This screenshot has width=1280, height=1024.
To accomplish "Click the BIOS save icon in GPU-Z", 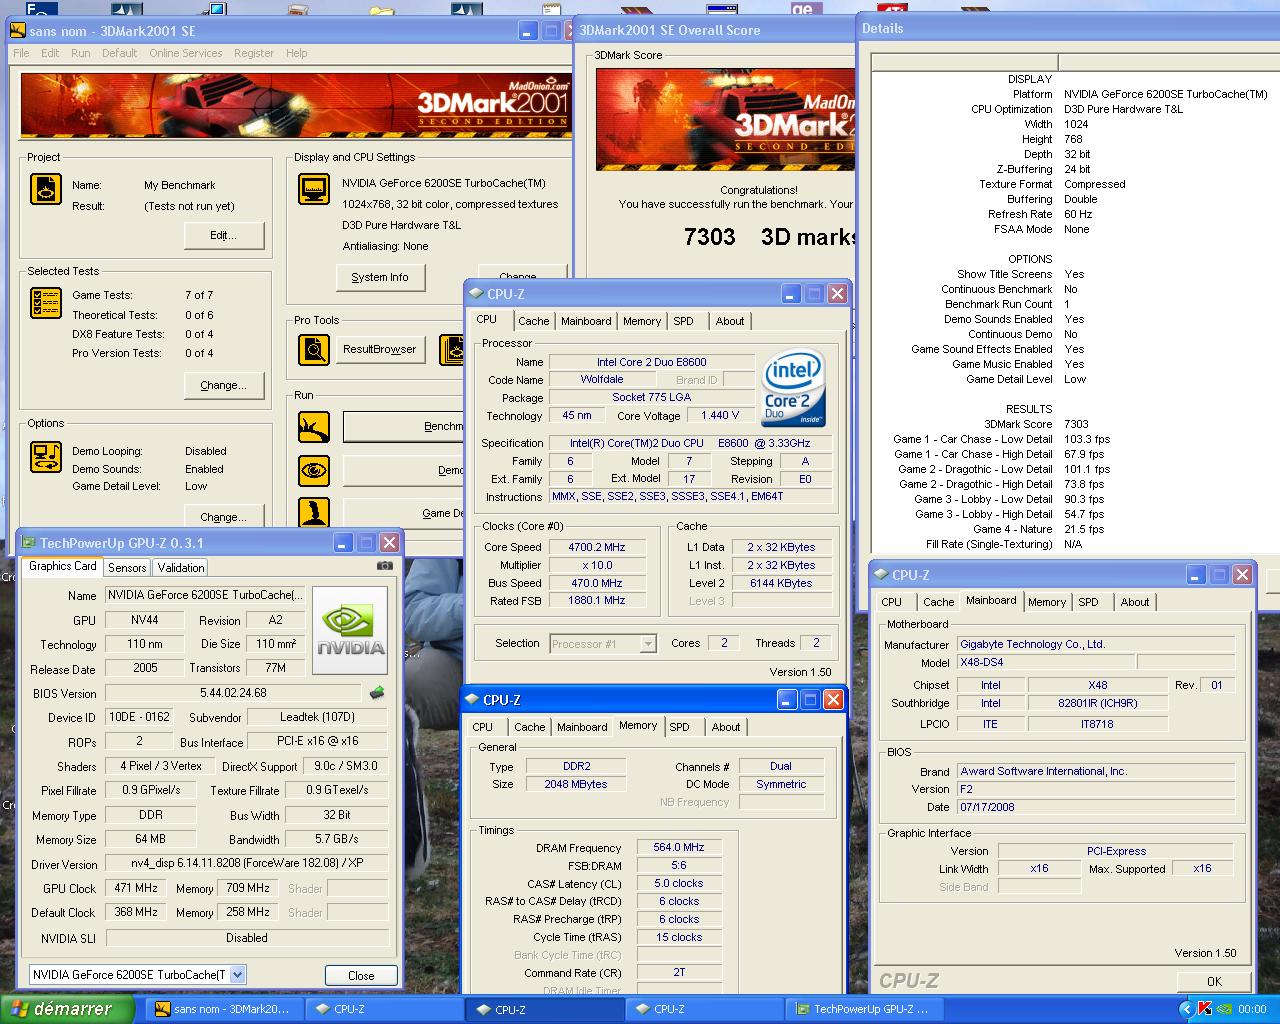I will pyautogui.click(x=377, y=692).
